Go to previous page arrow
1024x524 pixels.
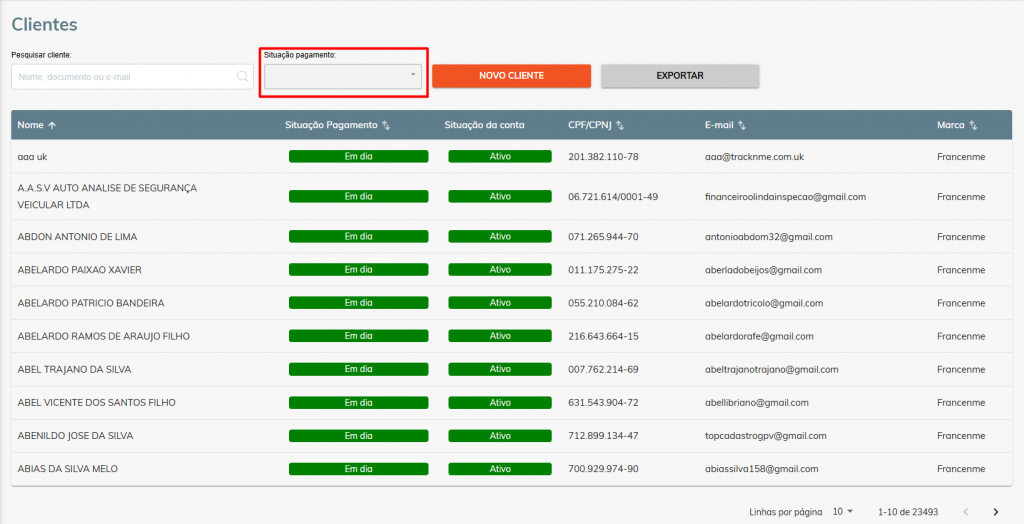(x=966, y=512)
